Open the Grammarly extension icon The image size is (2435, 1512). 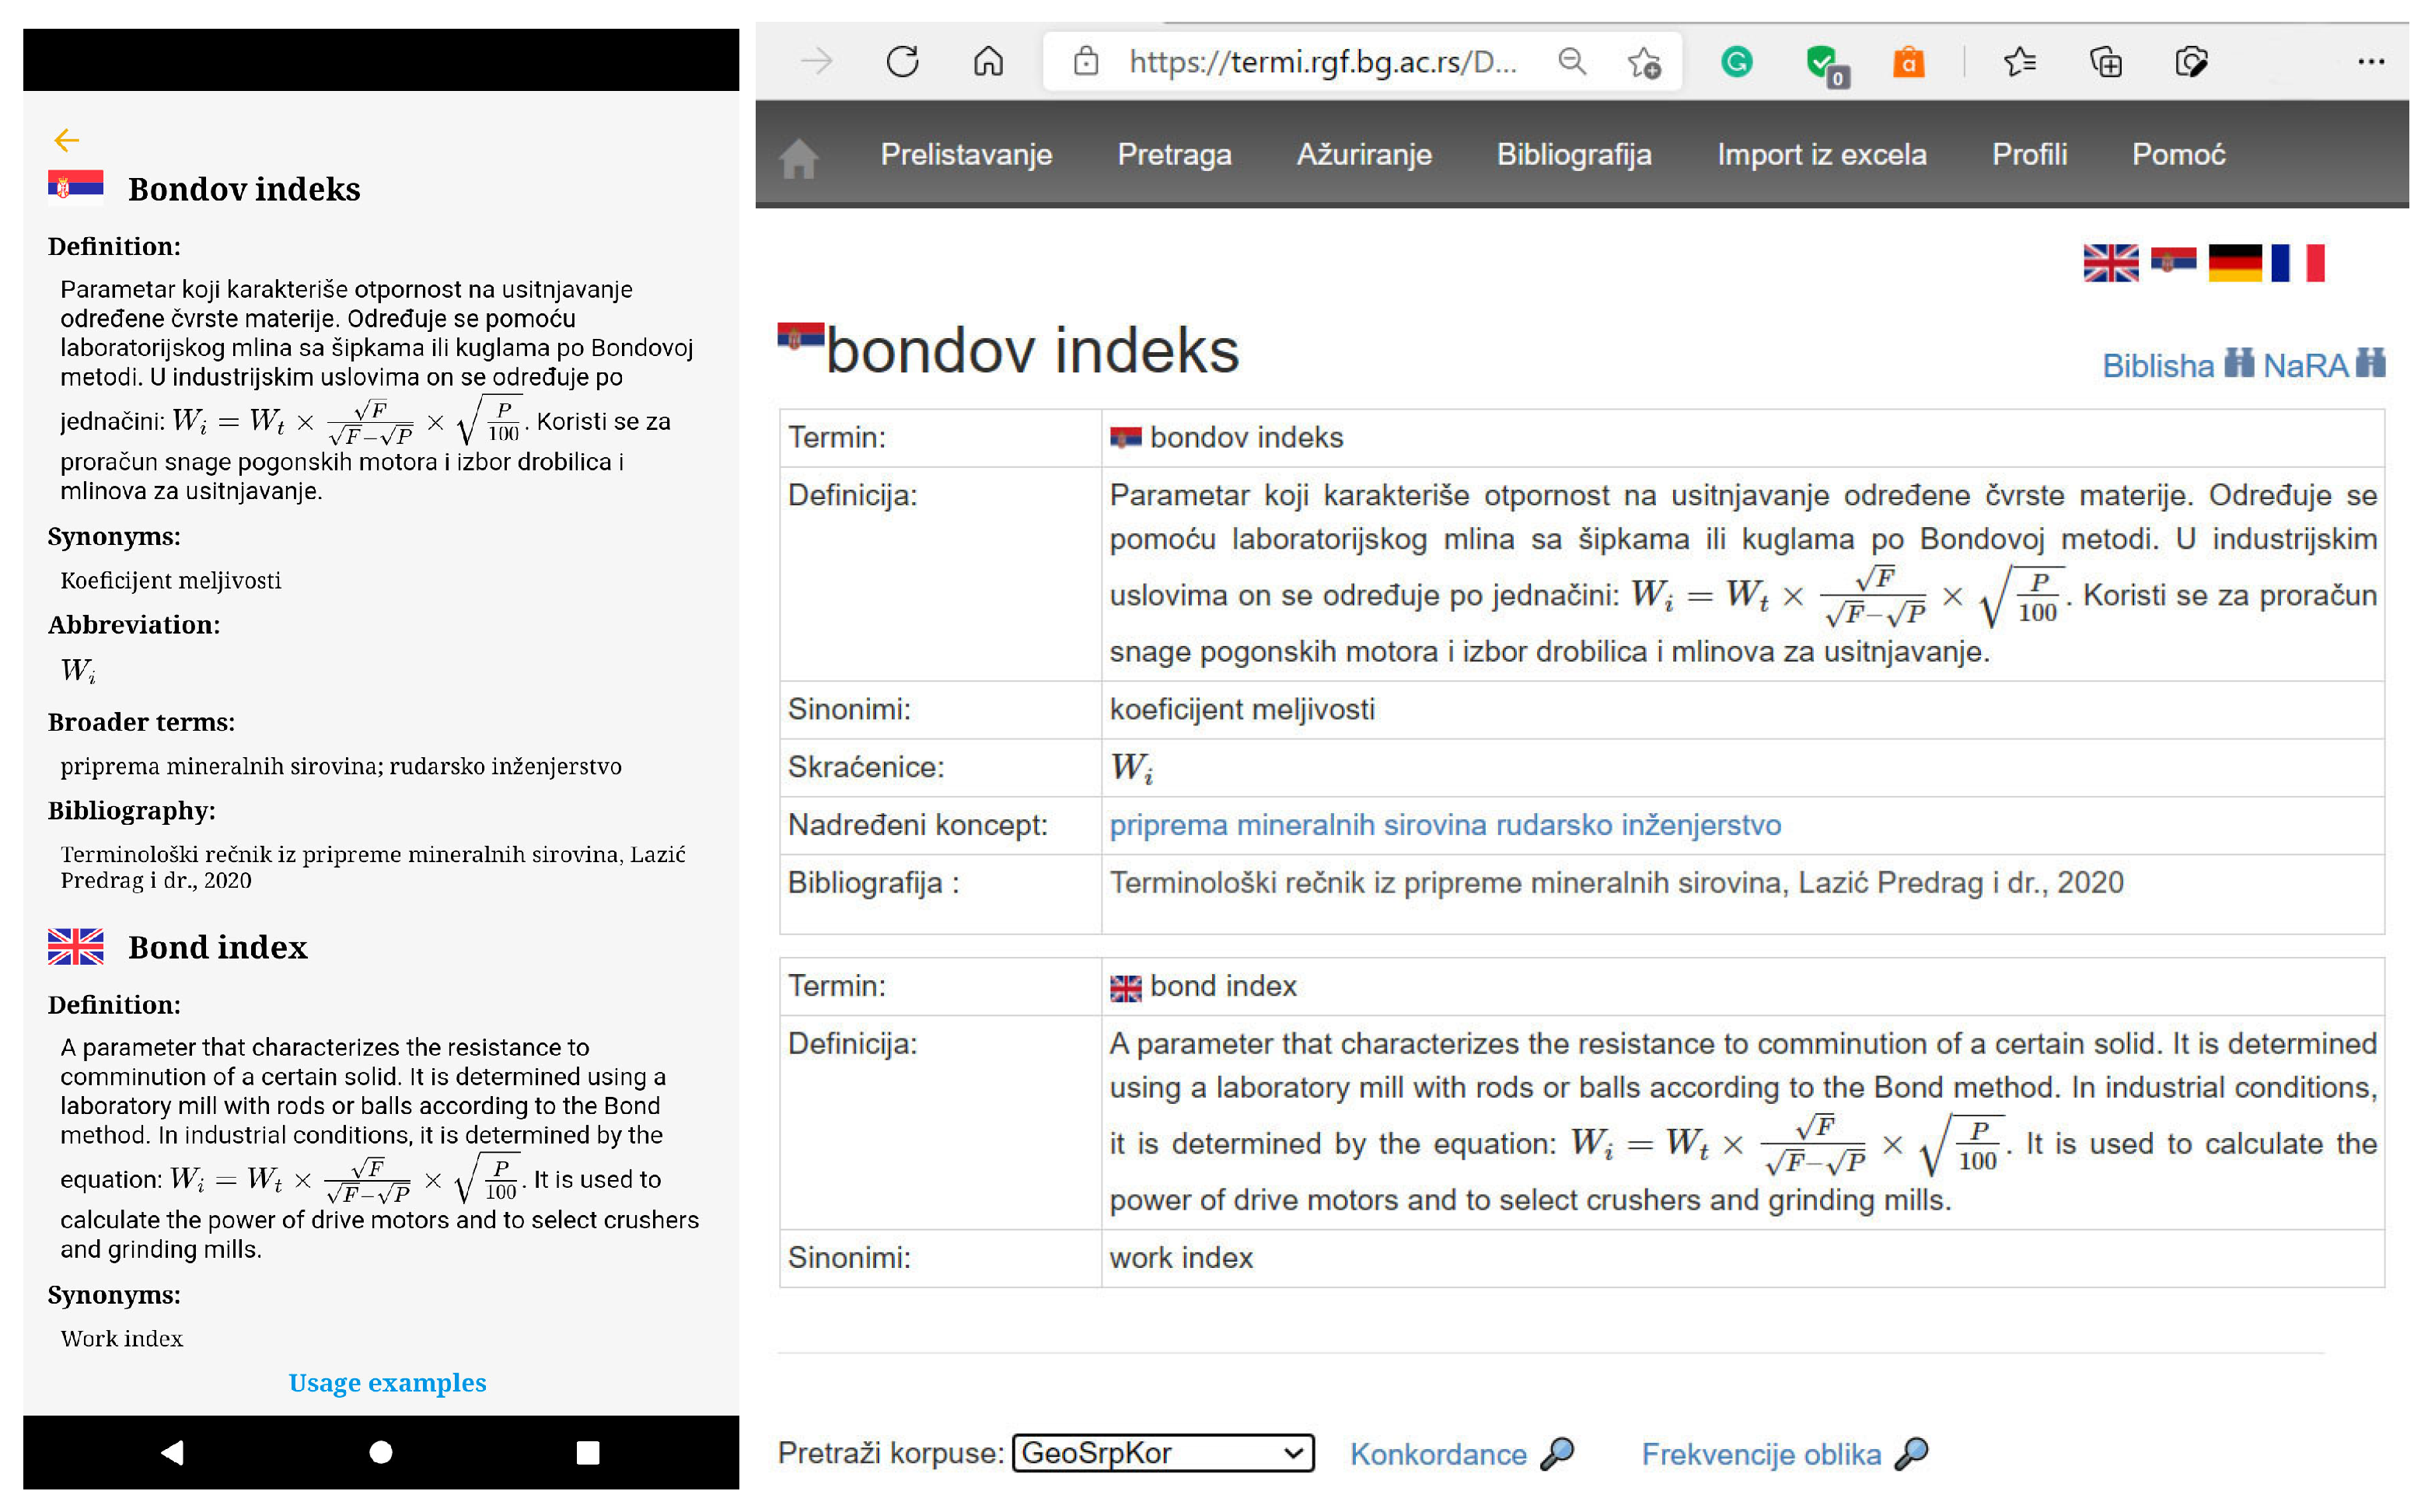click(x=1737, y=62)
